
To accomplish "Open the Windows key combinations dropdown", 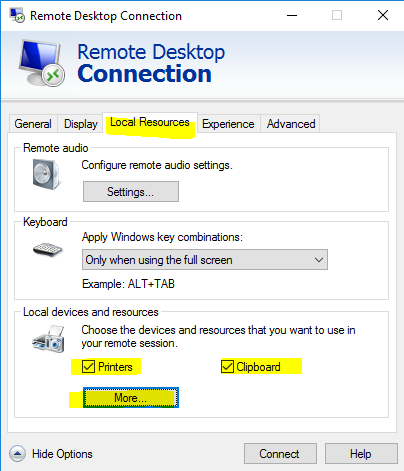I will (x=205, y=260).
